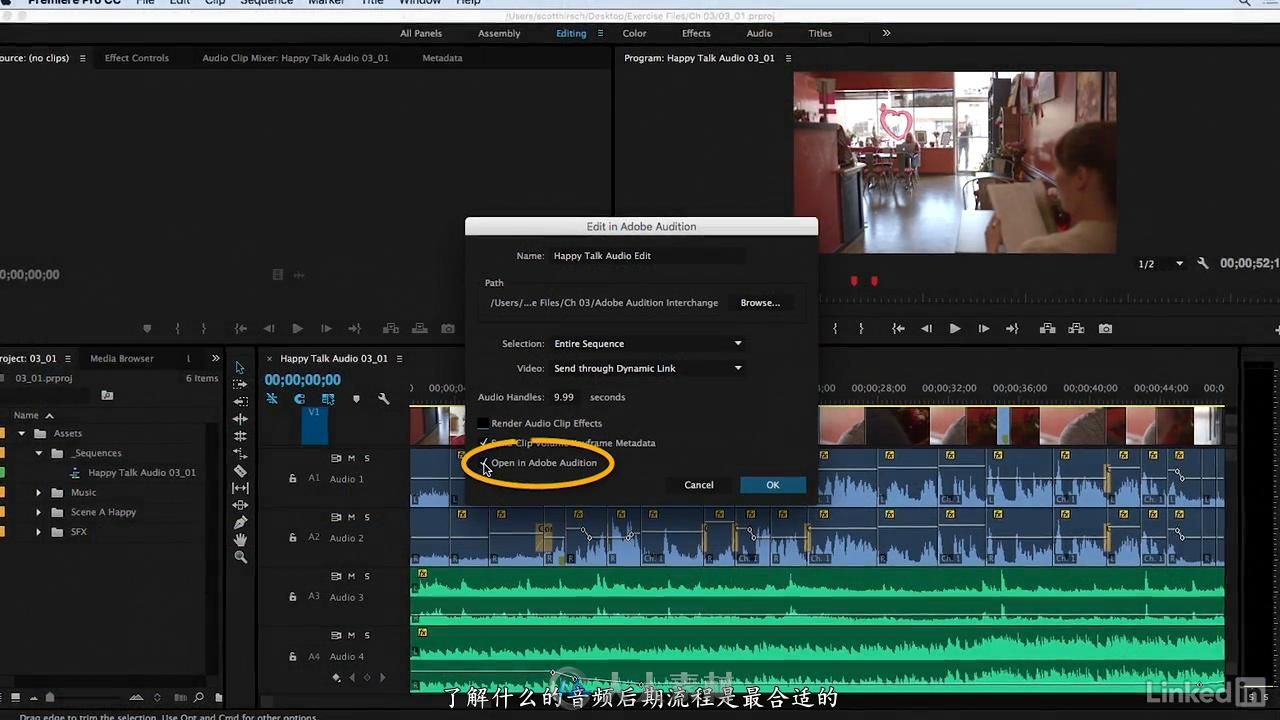Click Insert button in Source Monitor
Screen dimensions: 1280x720
point(390,328)
